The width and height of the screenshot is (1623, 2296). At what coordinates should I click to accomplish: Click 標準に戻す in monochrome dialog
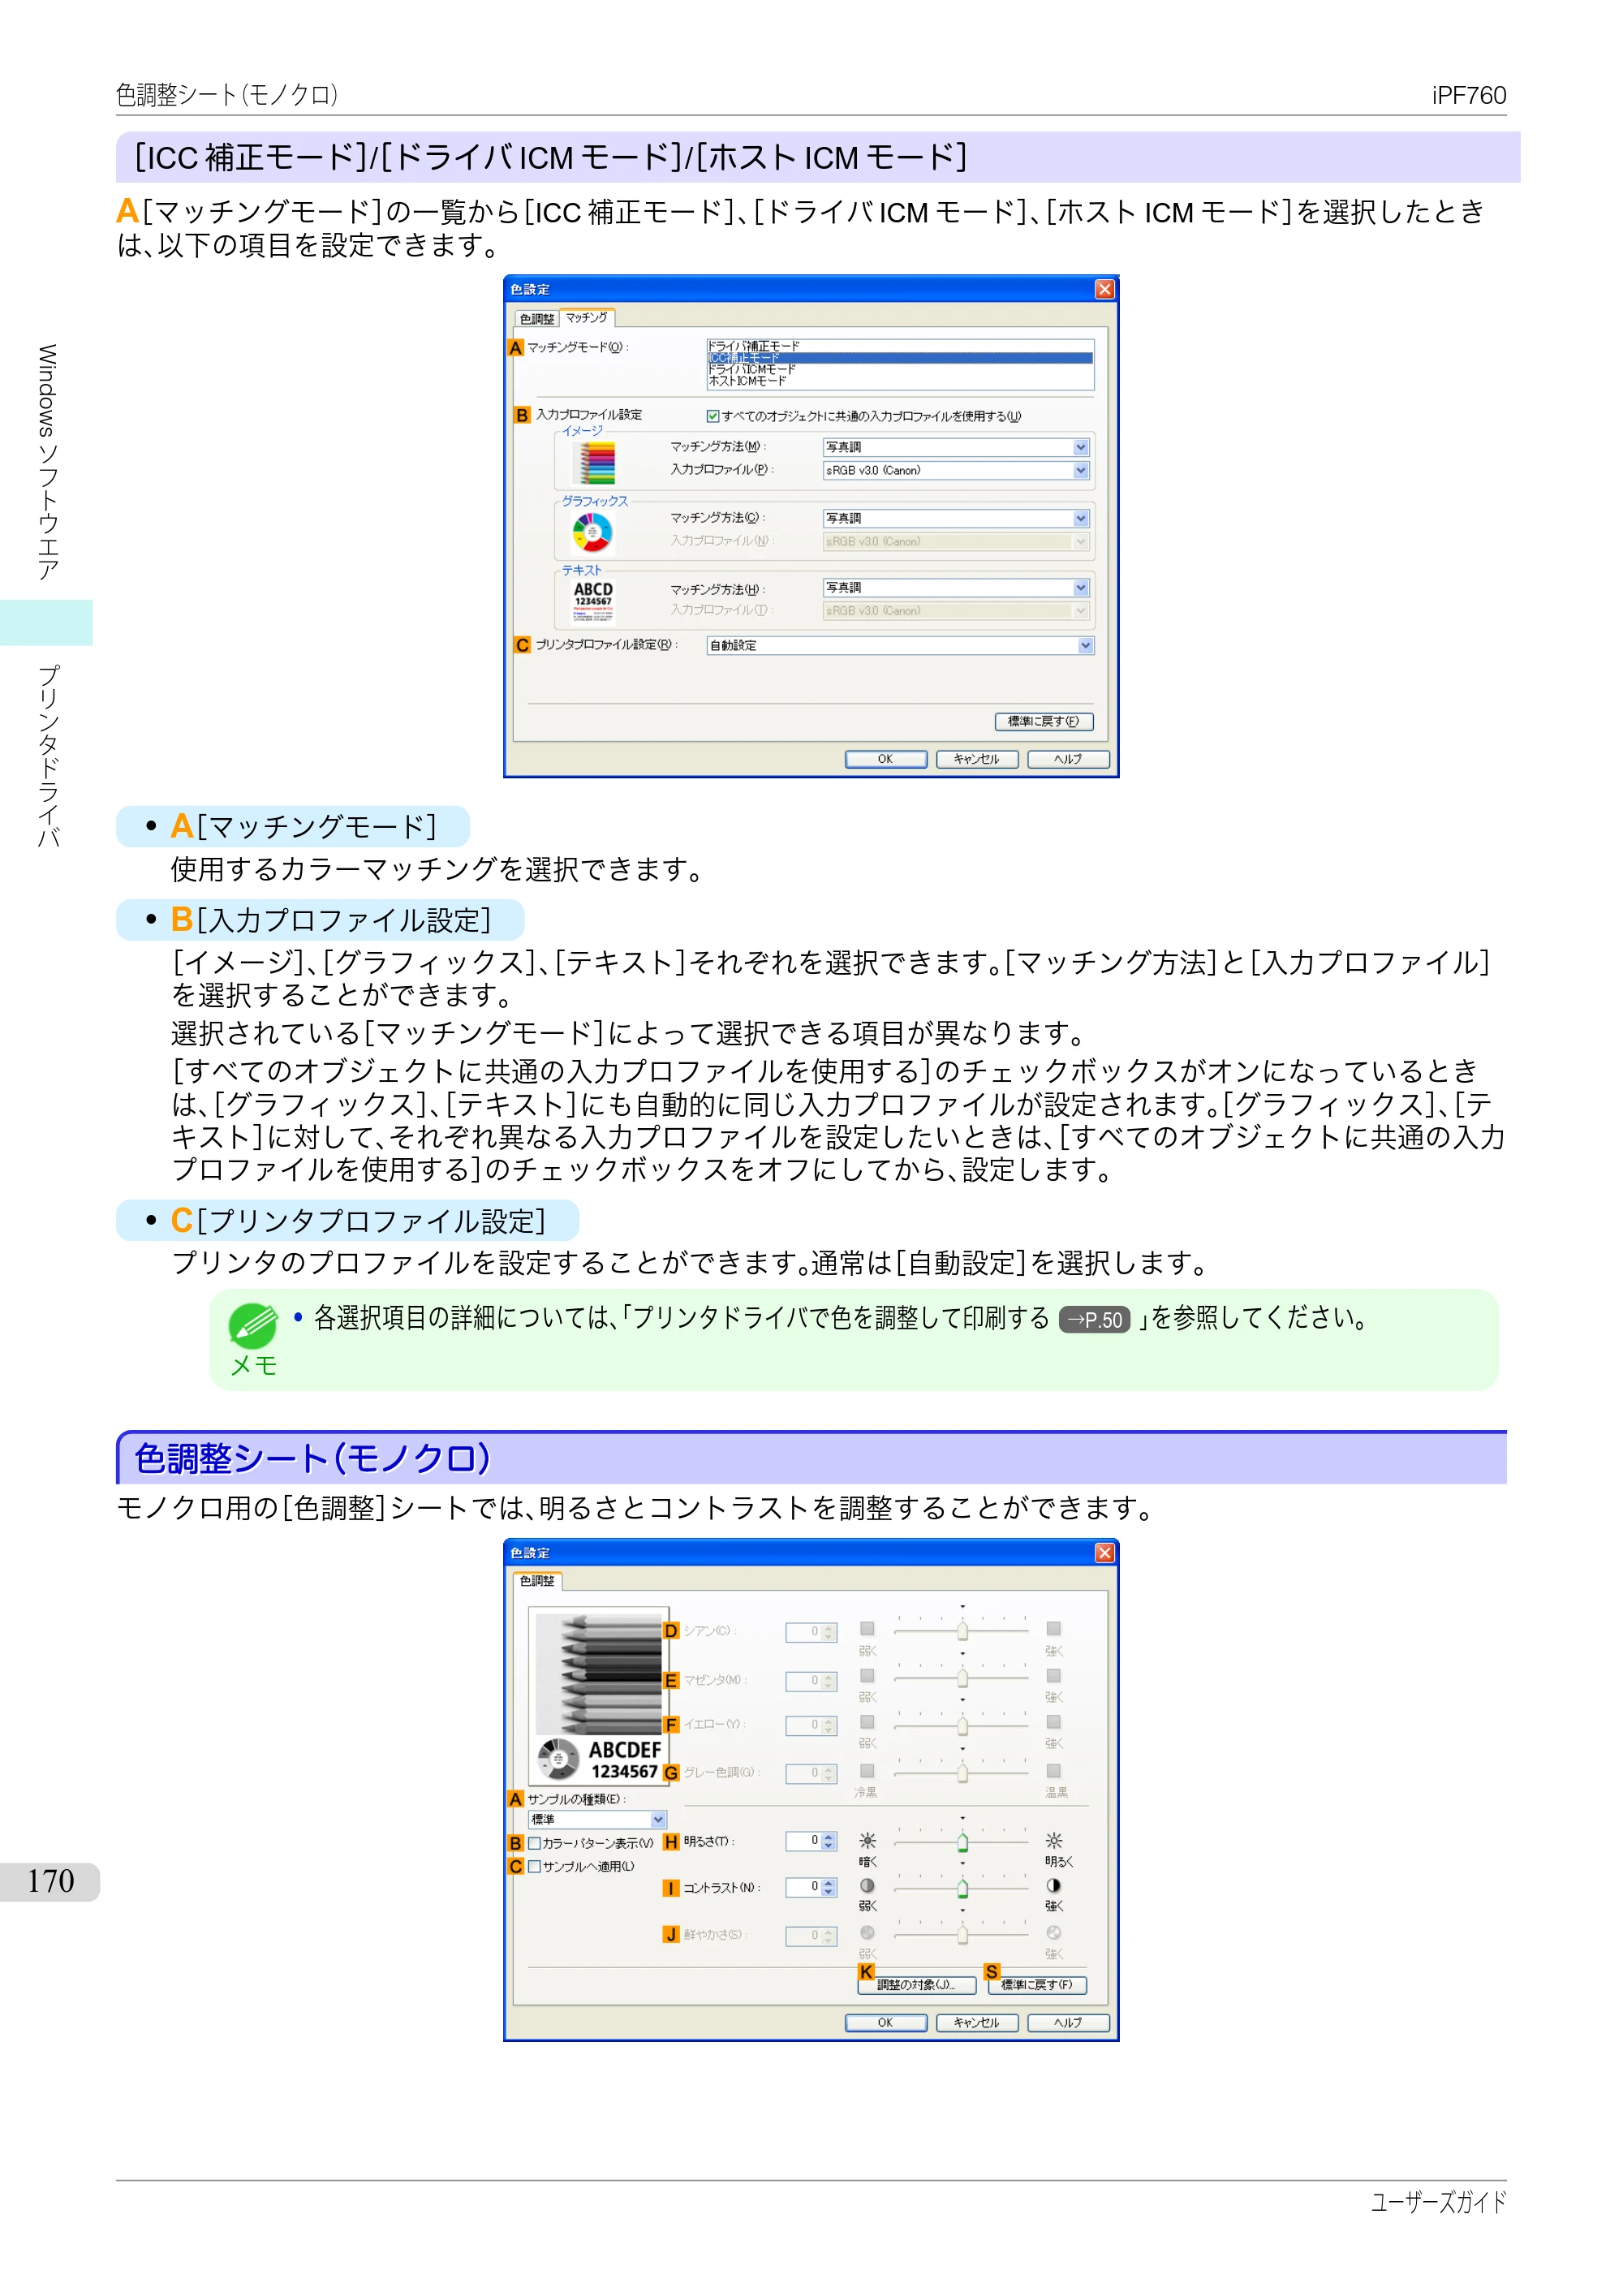(1037, 1985)
